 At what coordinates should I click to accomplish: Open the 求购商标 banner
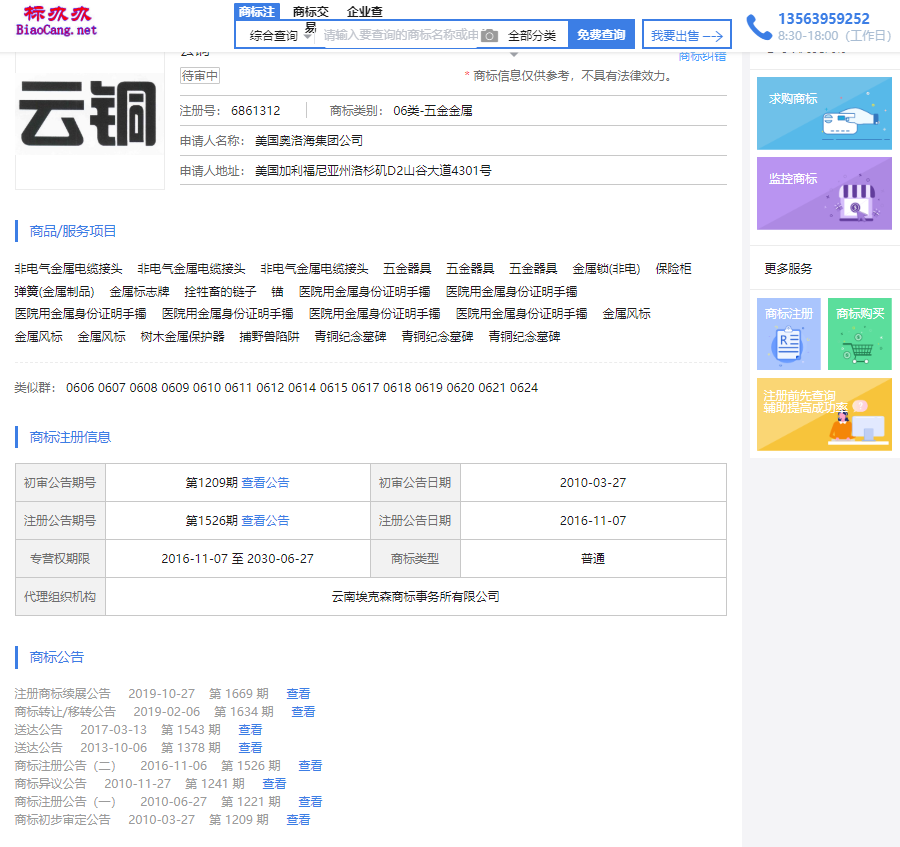[824, 114]
